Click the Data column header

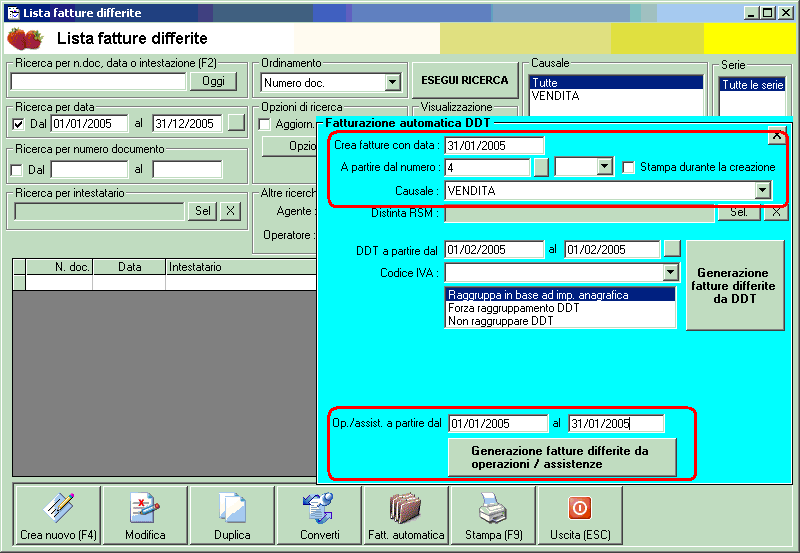point(129,267)
